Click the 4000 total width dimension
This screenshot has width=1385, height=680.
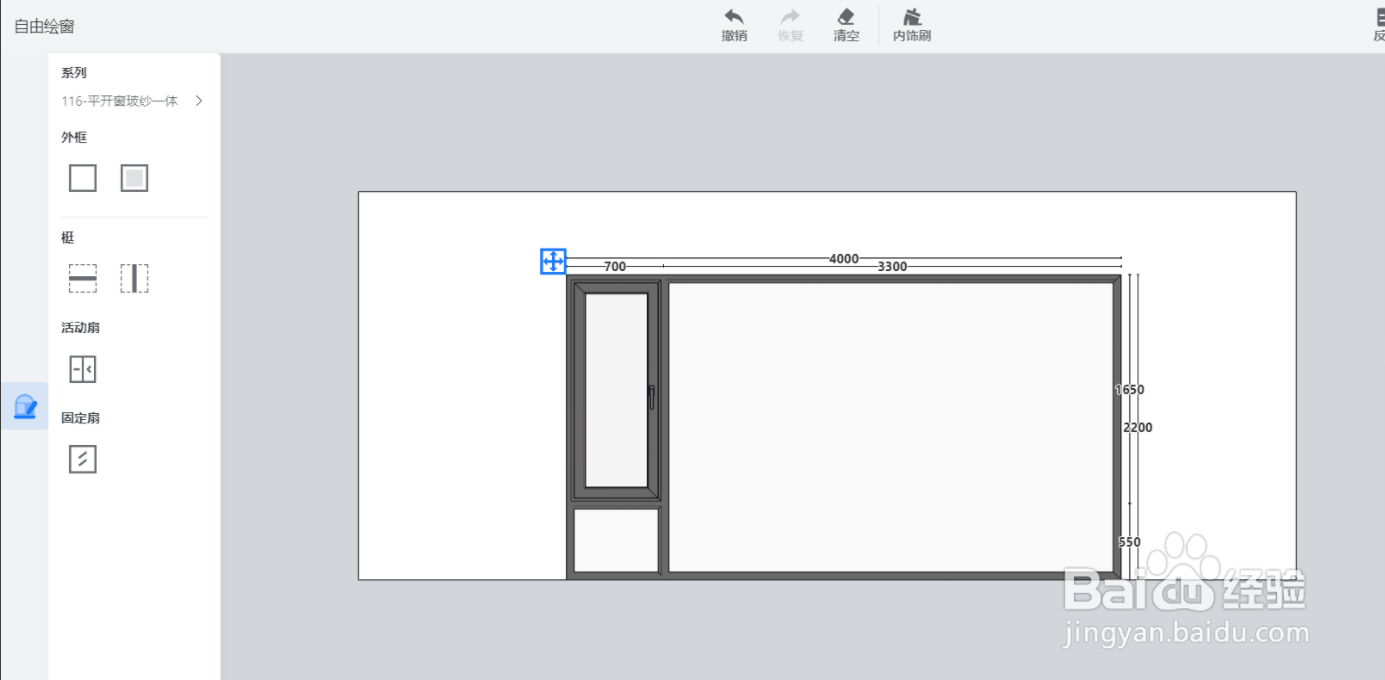tap(844, 258)
